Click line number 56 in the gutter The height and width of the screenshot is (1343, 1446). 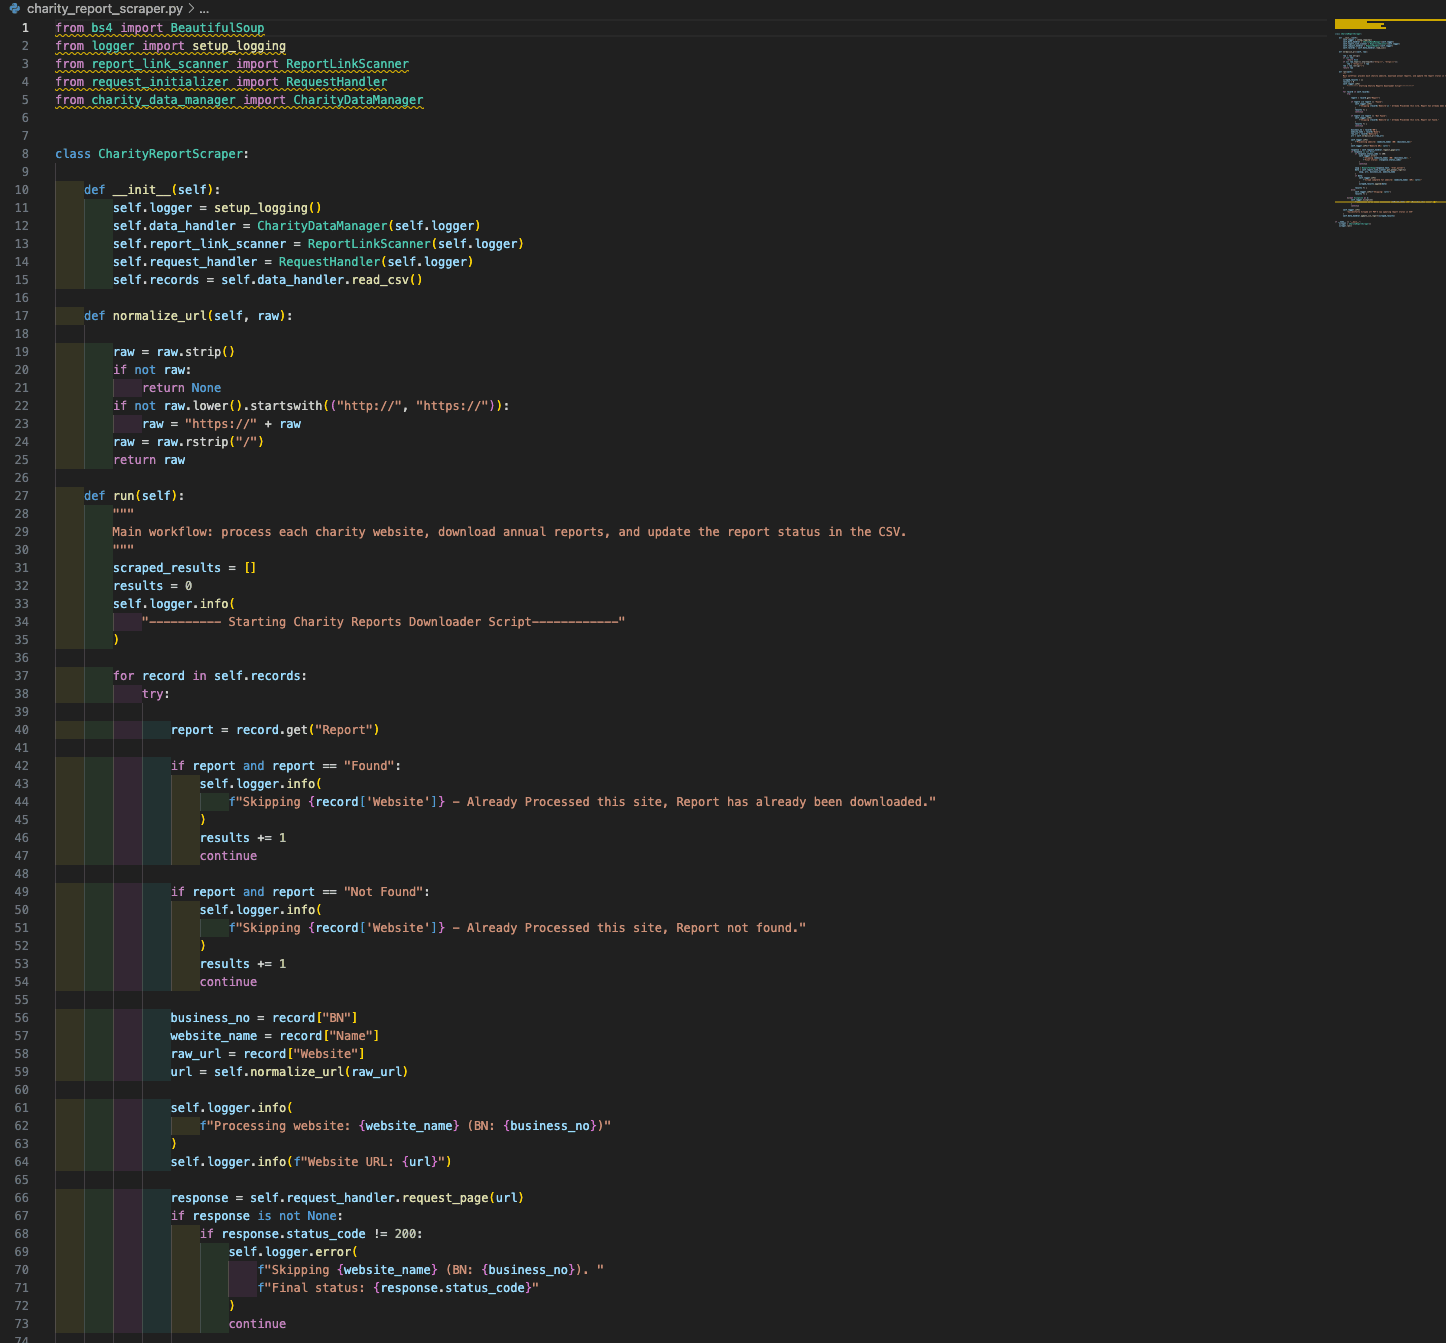tap(22, 1018)
